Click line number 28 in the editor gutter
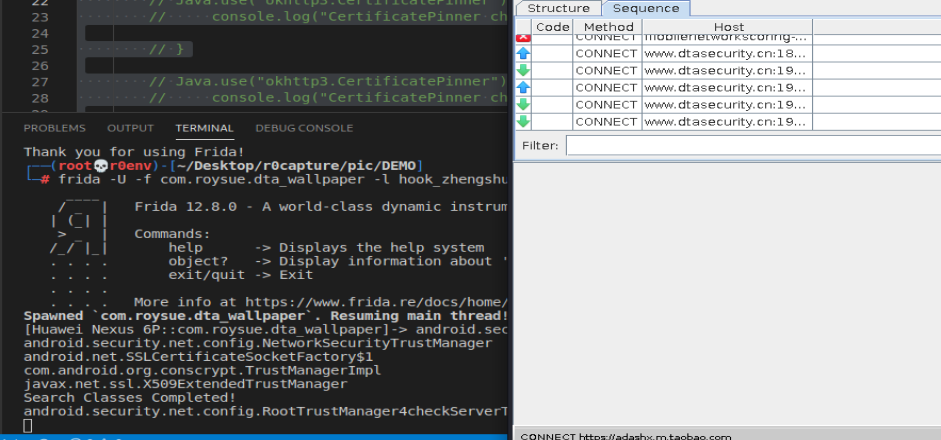The height and width of the screenshot is (440, 941). pos(40,98)
